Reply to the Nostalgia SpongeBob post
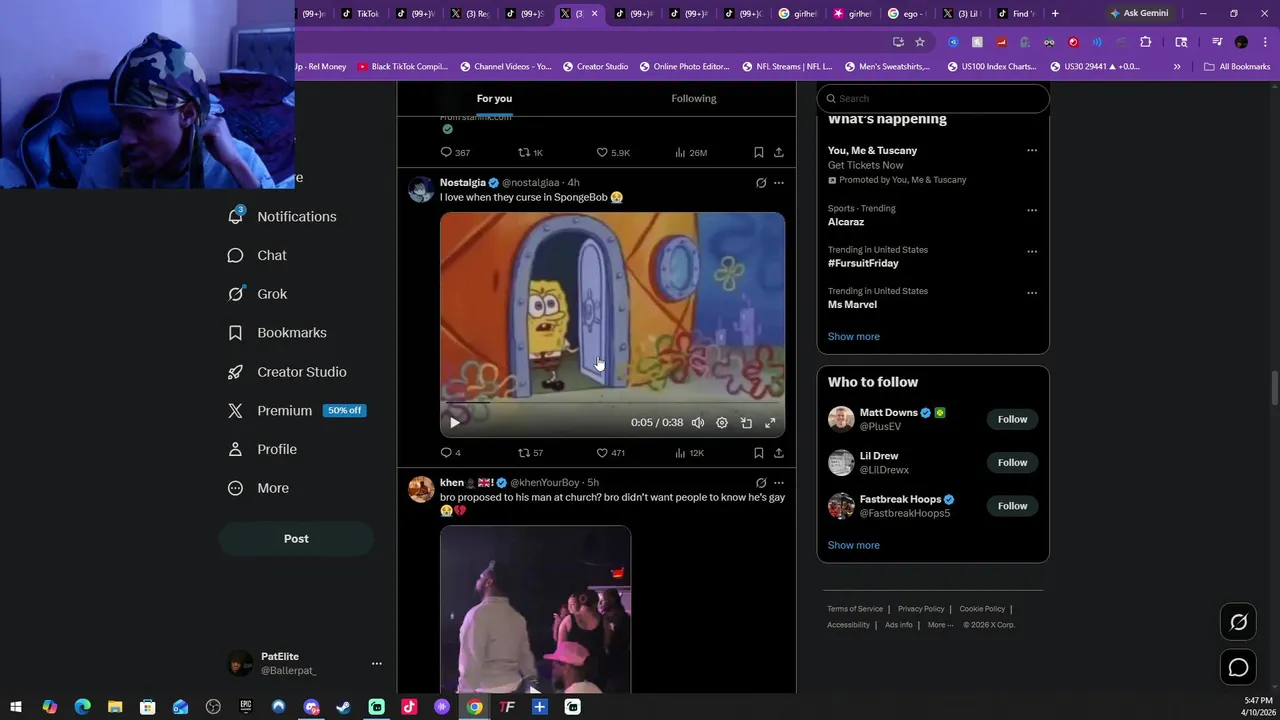 tap(451, 453)
